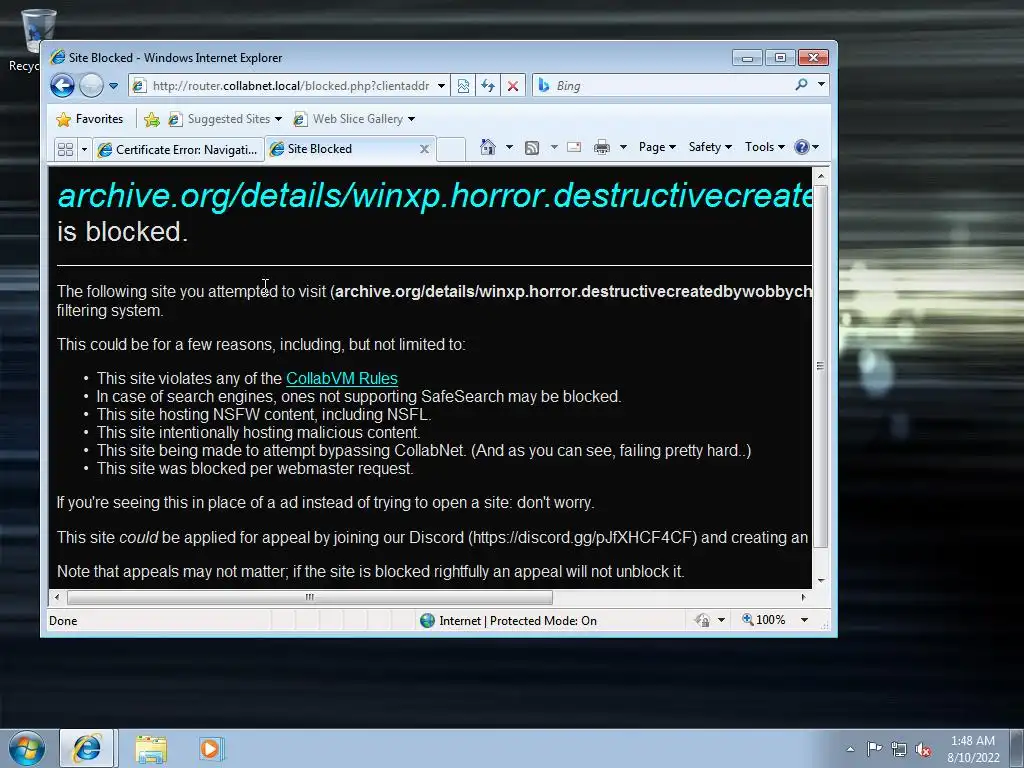Launch Windows Media Player from taskbar
1024x768 pixels.
point(211,748)
